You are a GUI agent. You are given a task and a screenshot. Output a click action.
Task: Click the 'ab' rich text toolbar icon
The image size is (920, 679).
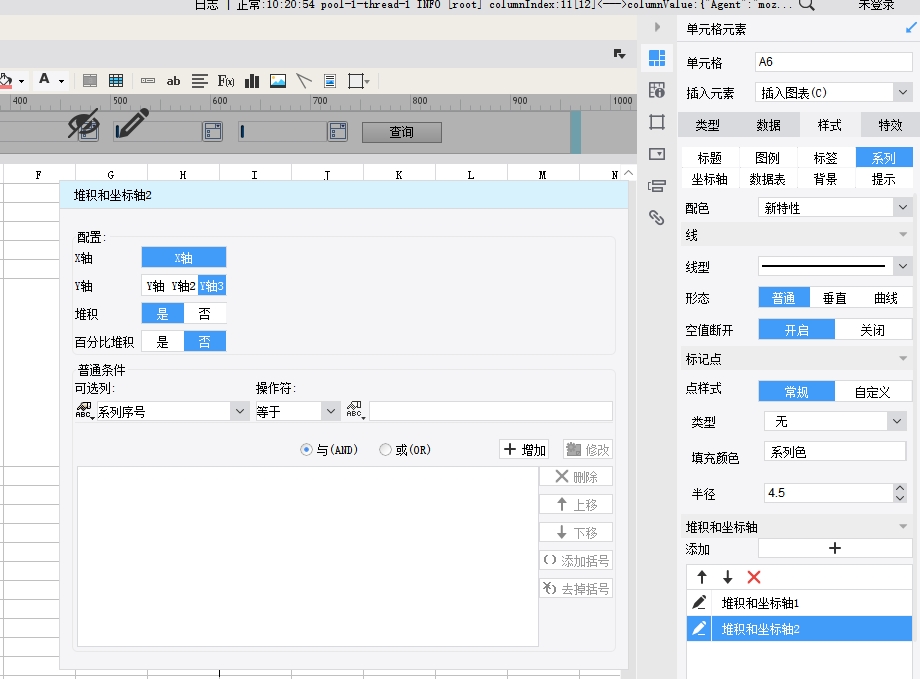(173, 81)
